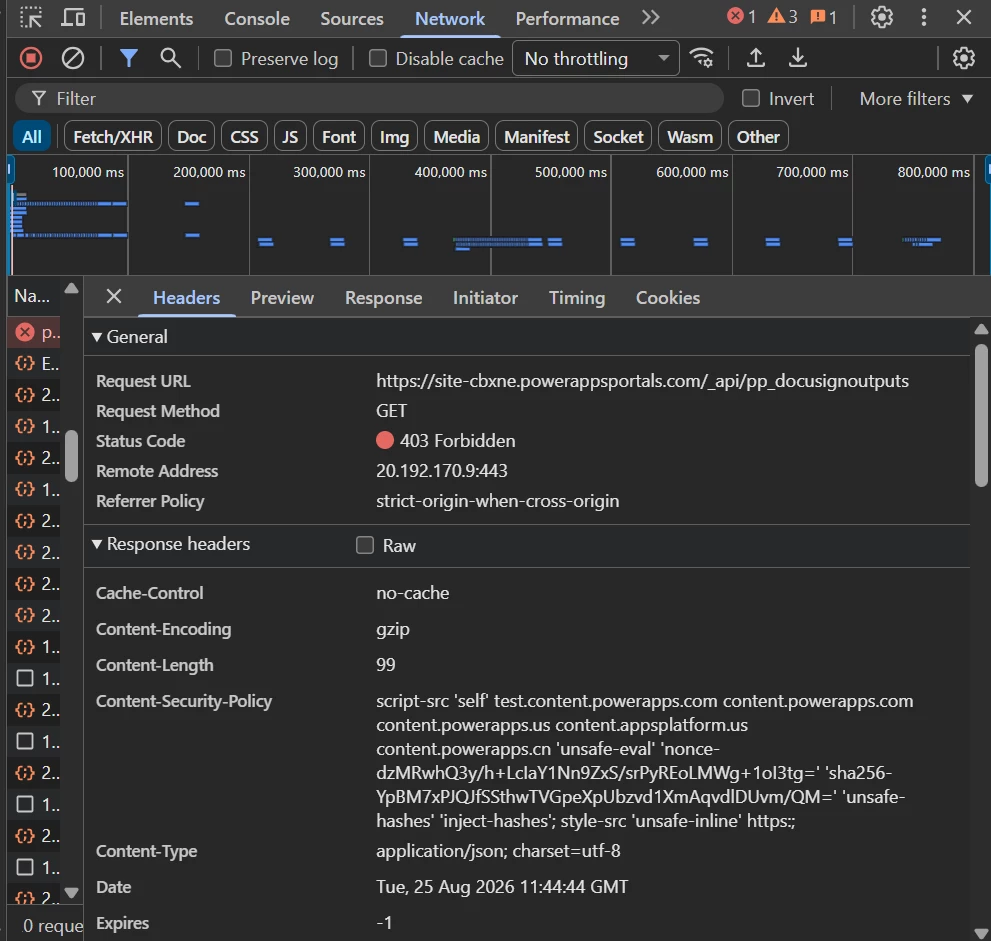Toggle Preserve log checkbox
991x941 pixels.
pyautogui.click(x=222, y=58)
